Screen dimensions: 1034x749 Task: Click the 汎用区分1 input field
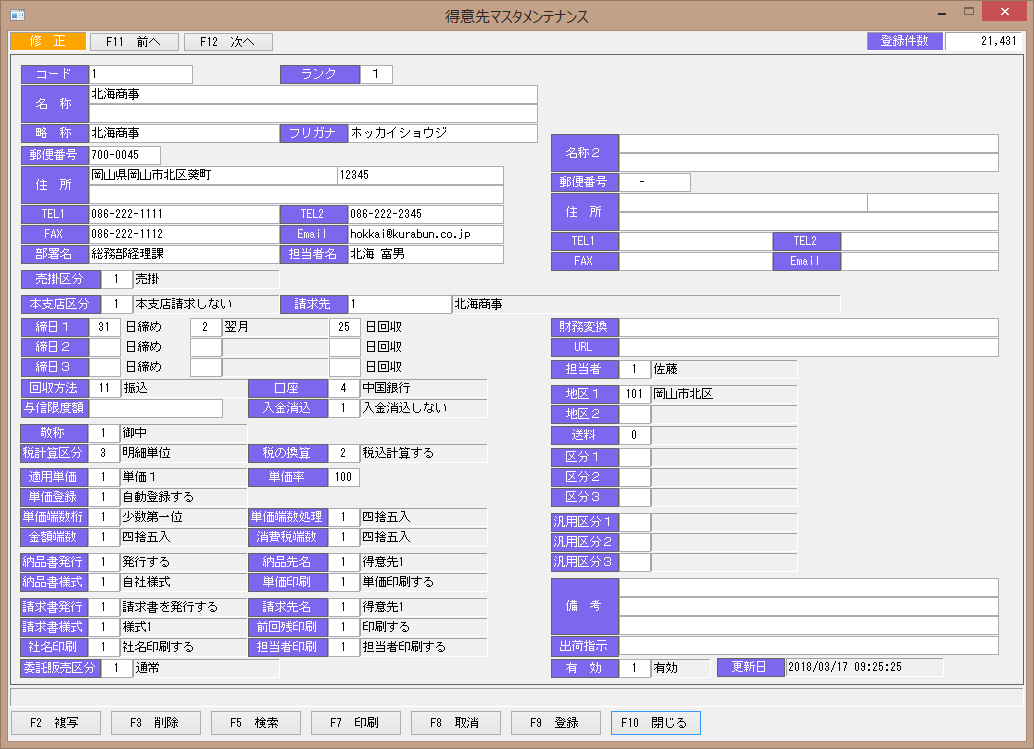(635, 522)
